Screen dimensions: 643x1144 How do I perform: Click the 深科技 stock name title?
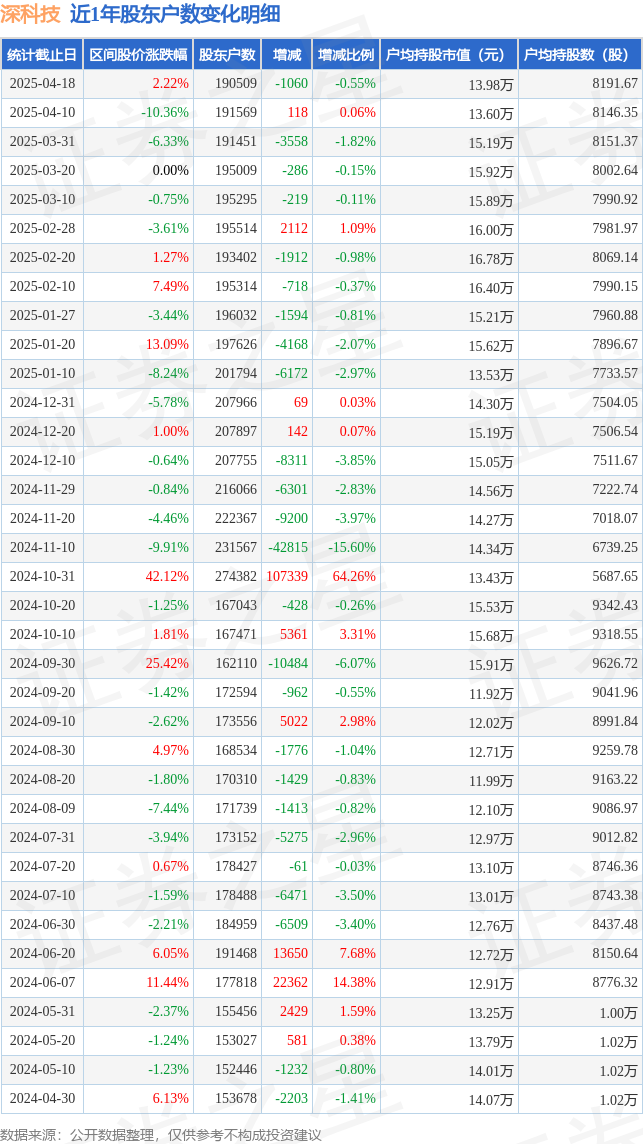[31, 15]
